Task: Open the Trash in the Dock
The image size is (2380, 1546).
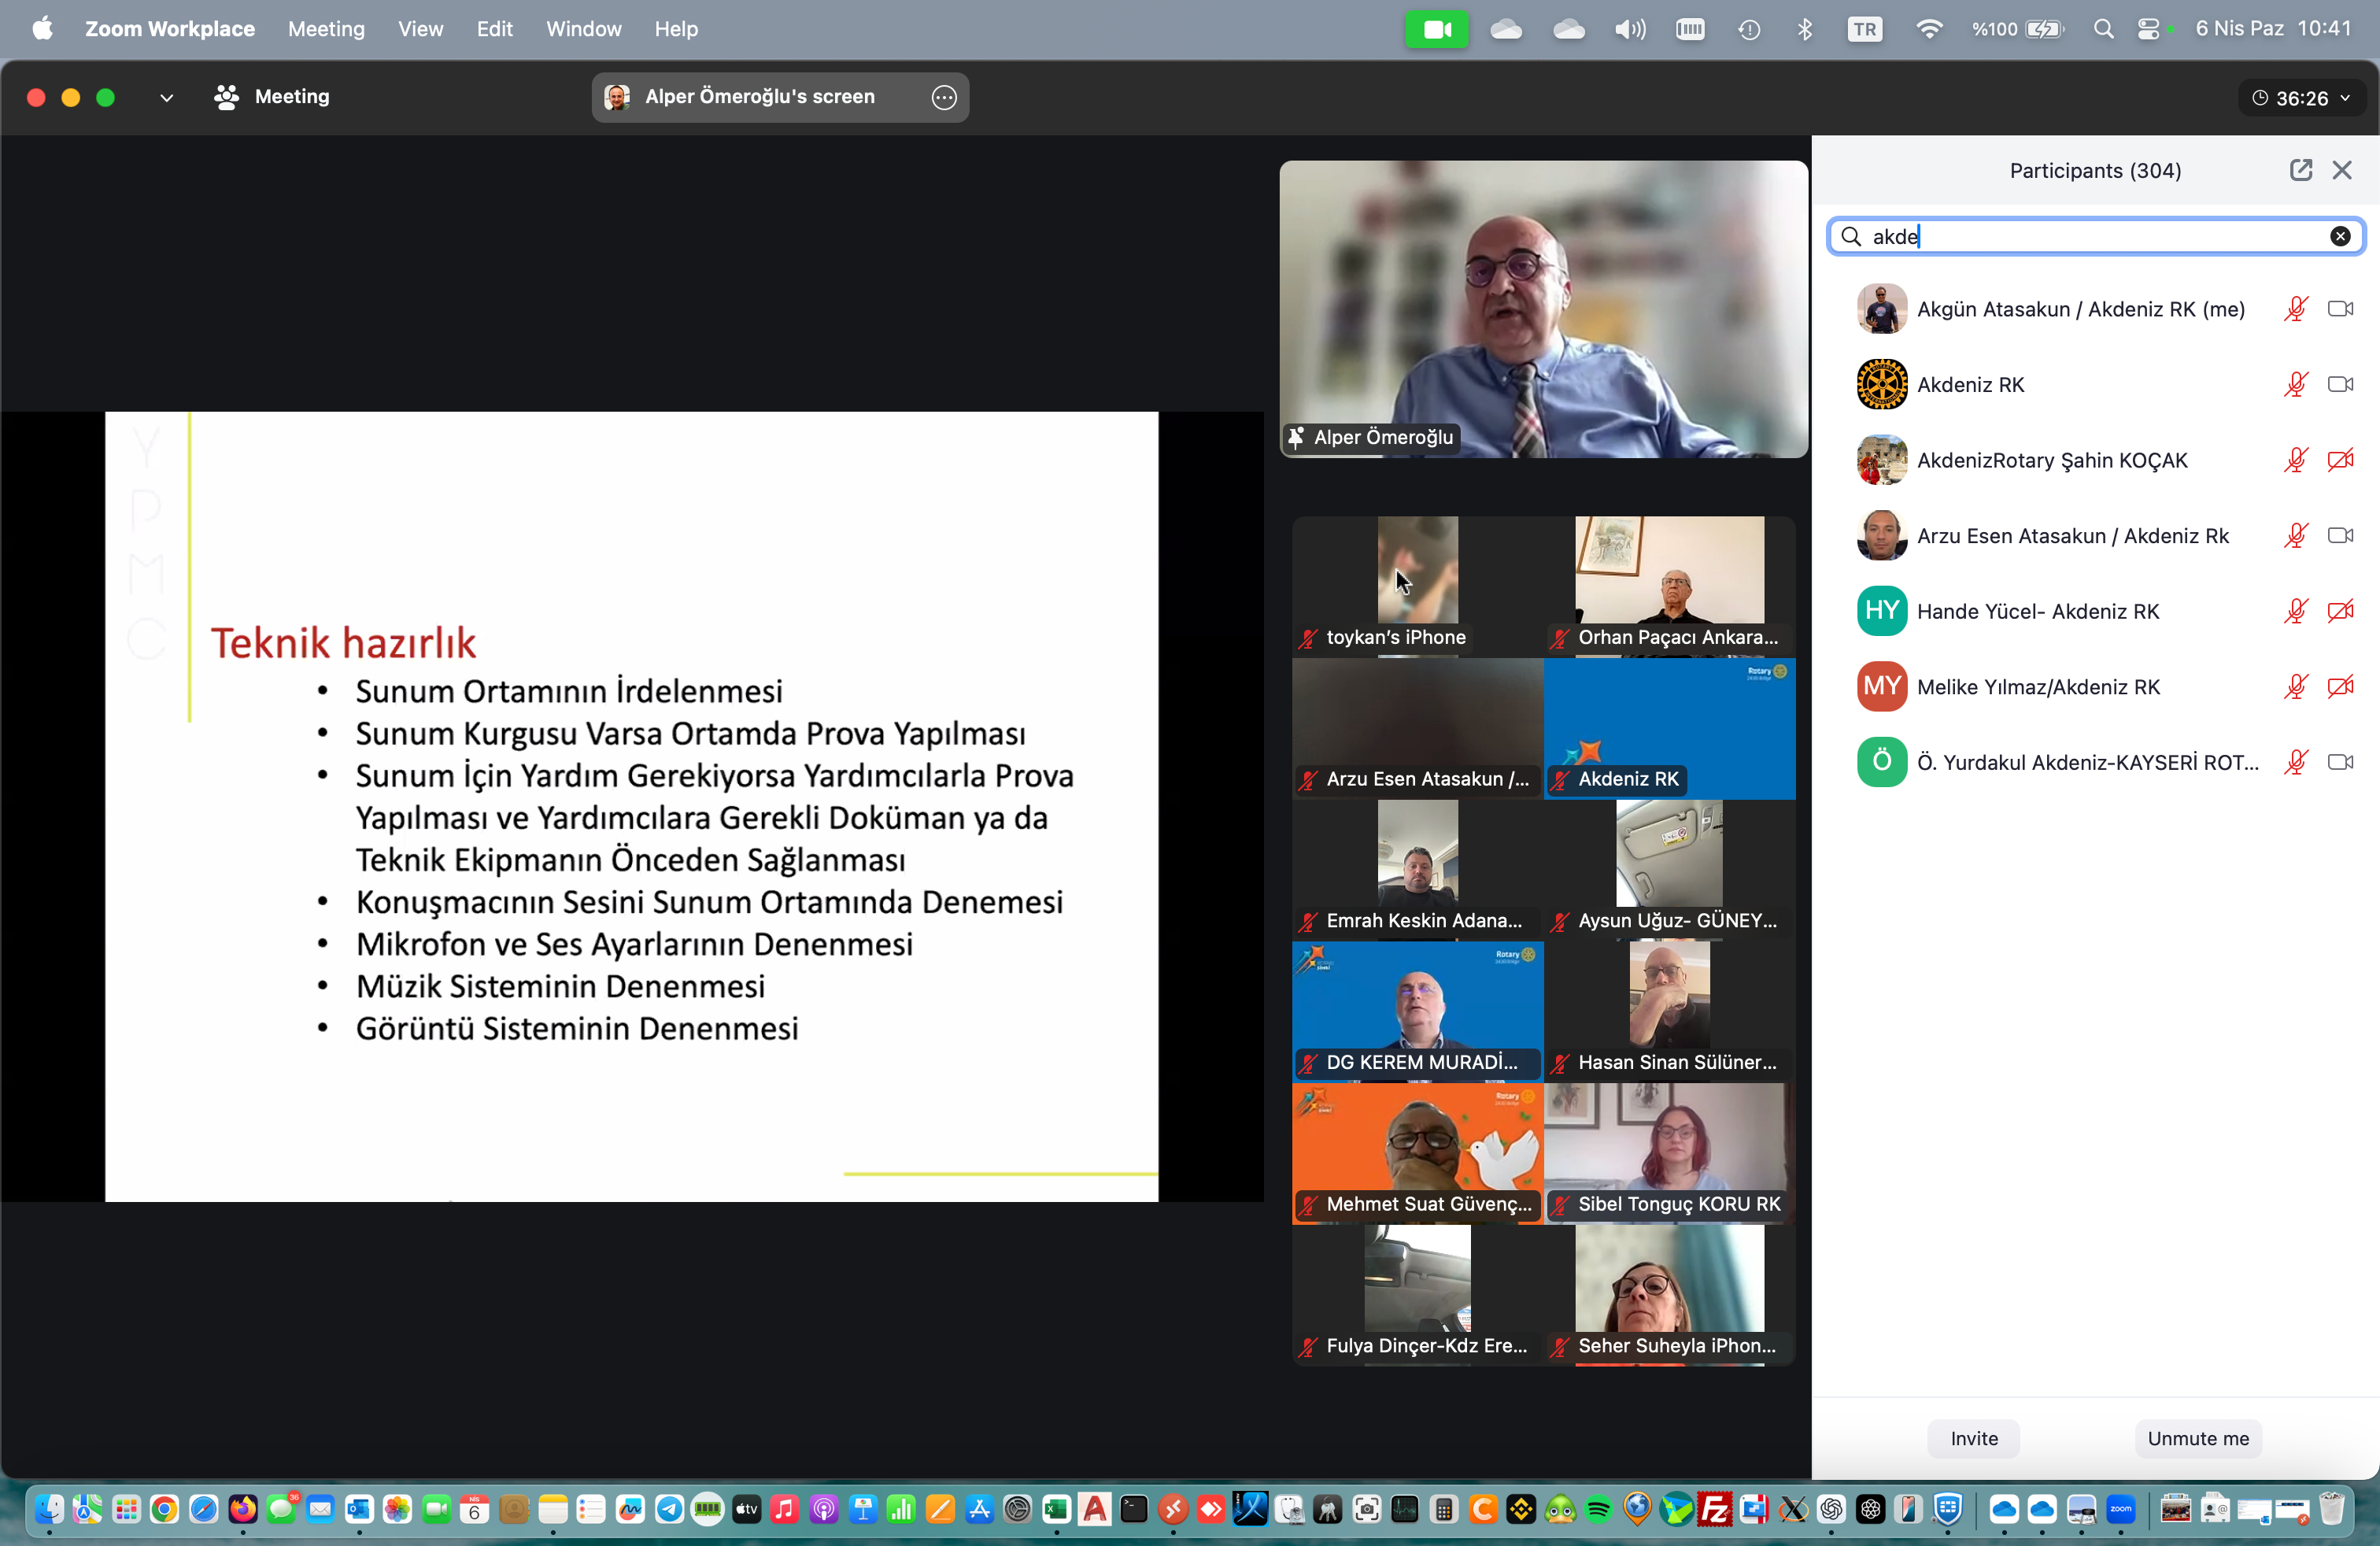Action: coord(2332,1509)
